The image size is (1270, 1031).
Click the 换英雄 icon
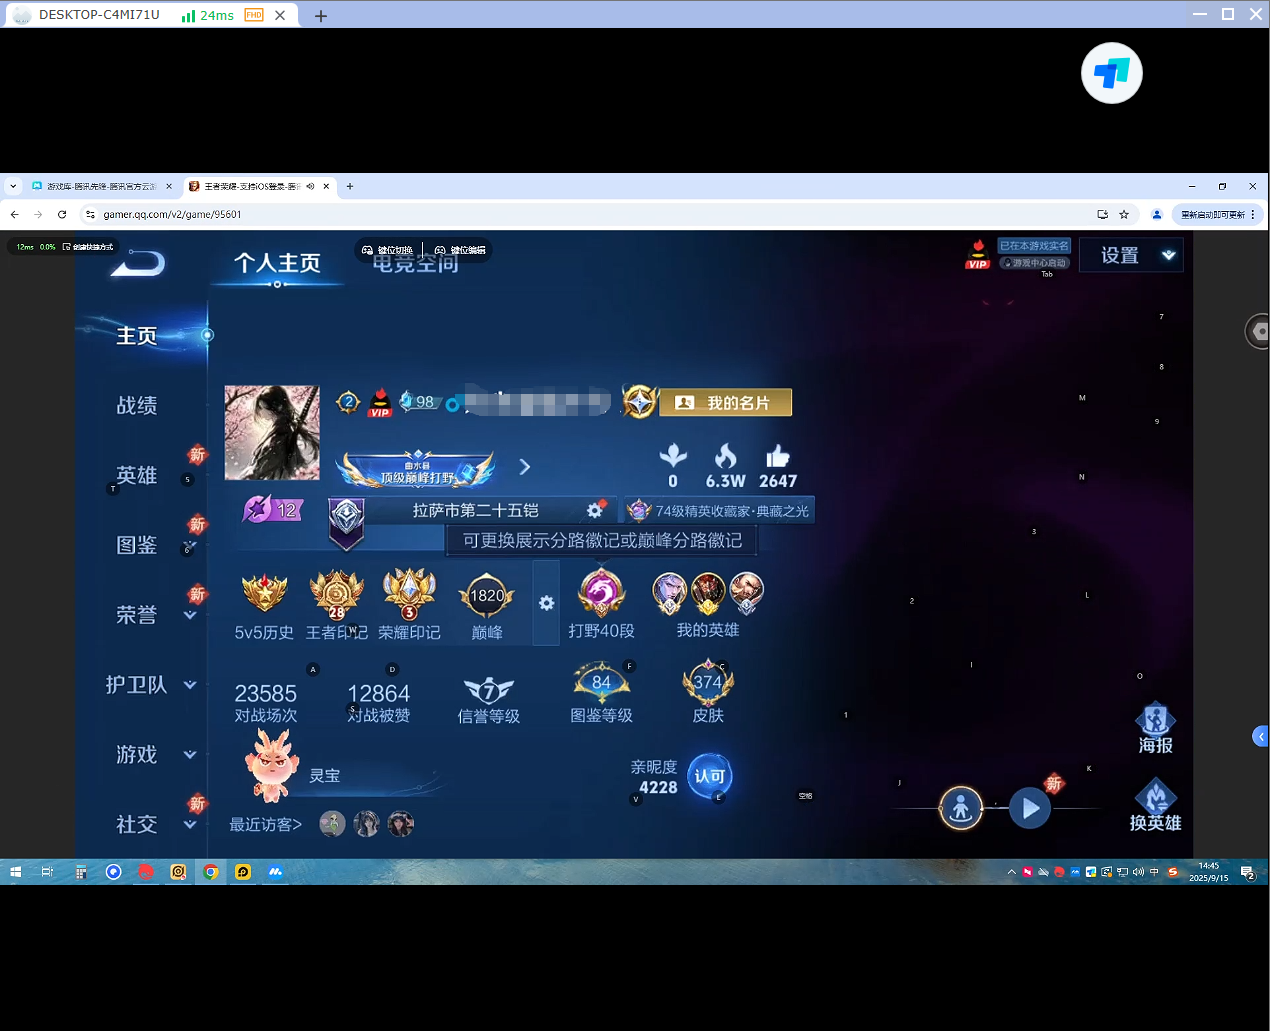[1155, 806]
